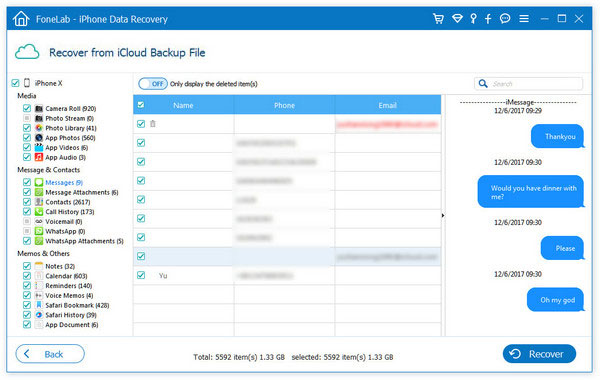This screenshot has width=600, height=380.
Task: Click the key register icon
Action: [473, 18]
